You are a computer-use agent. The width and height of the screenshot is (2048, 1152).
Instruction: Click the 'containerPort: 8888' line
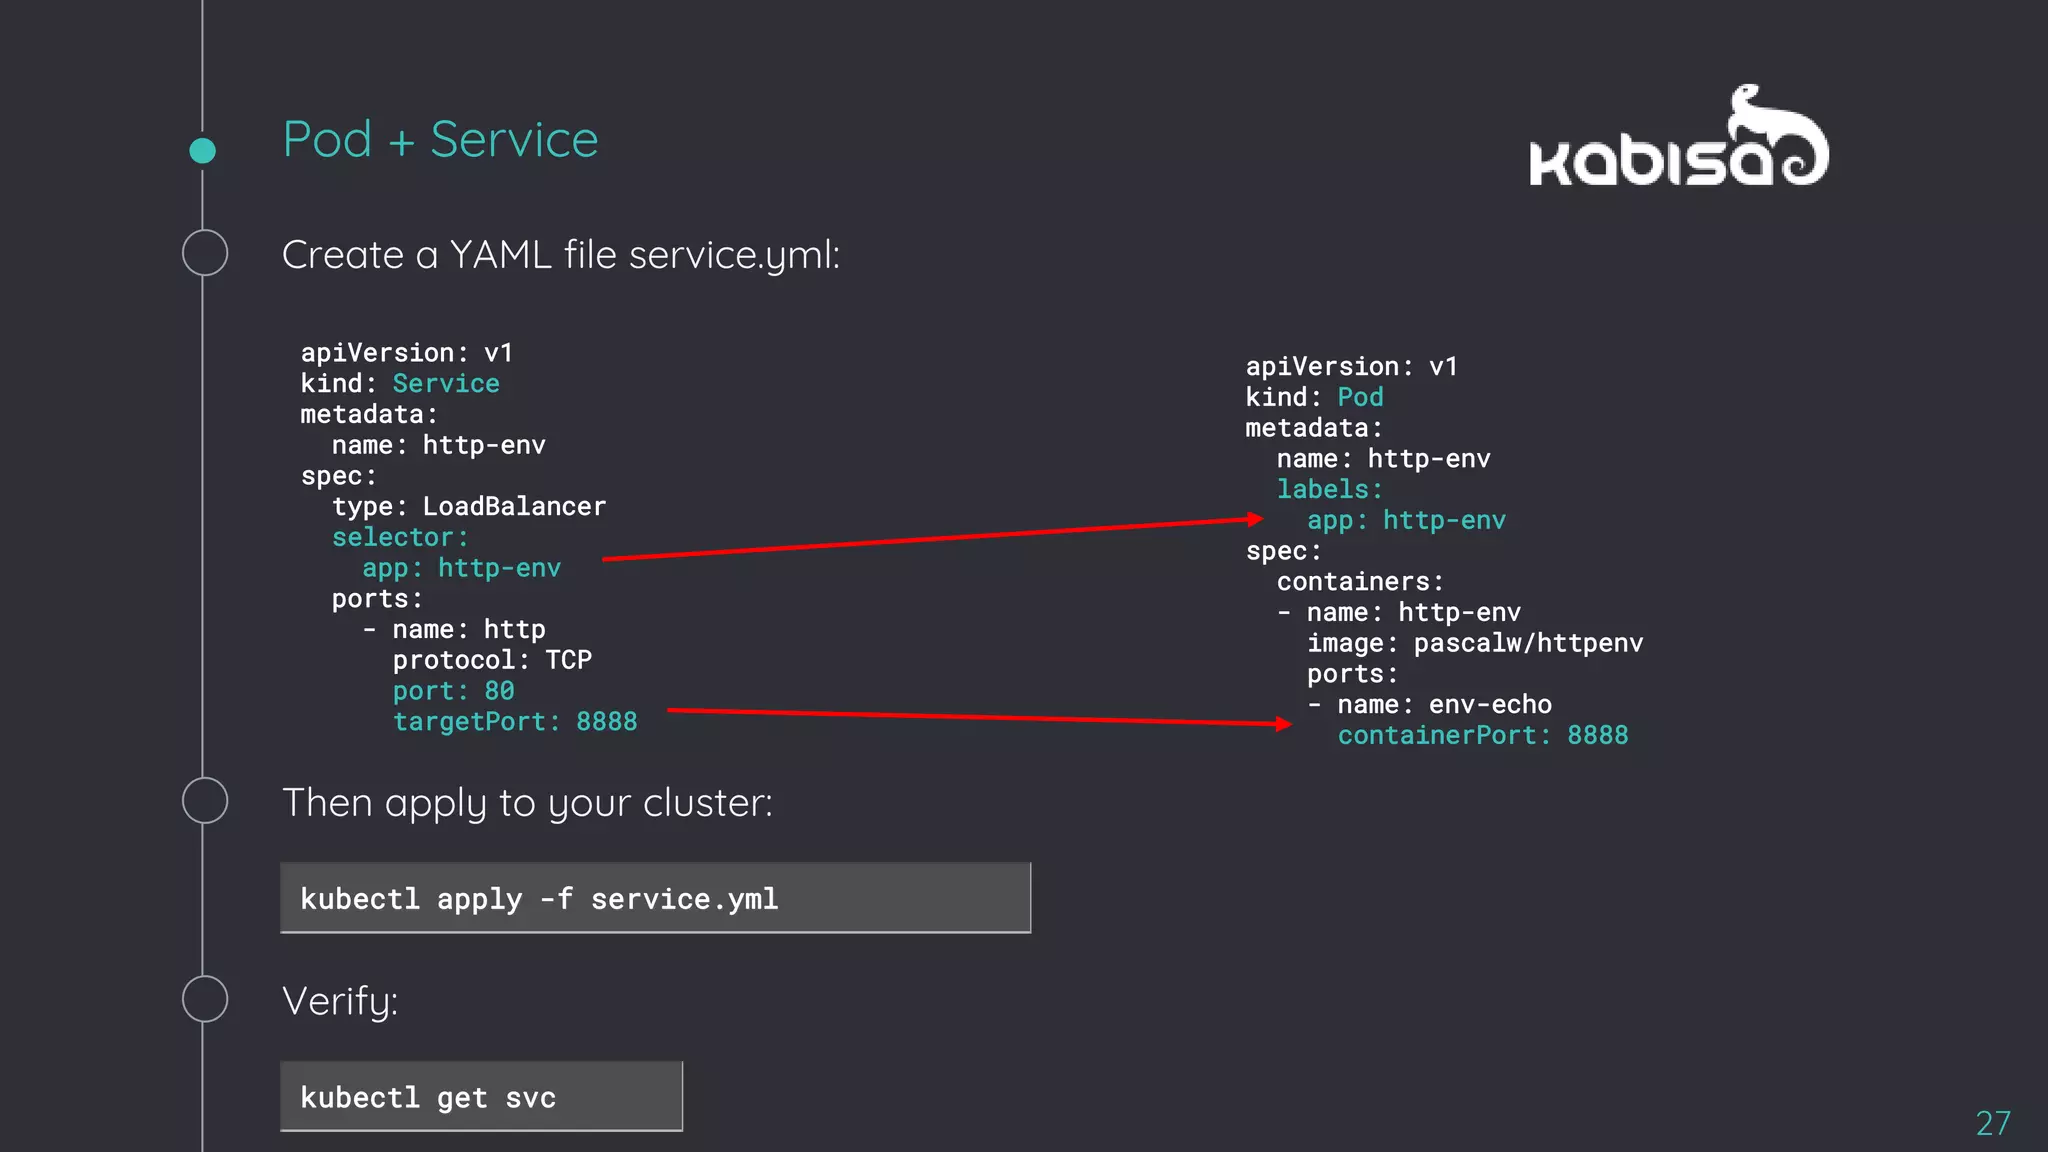pyautogui.click(x=1483, y=735)
